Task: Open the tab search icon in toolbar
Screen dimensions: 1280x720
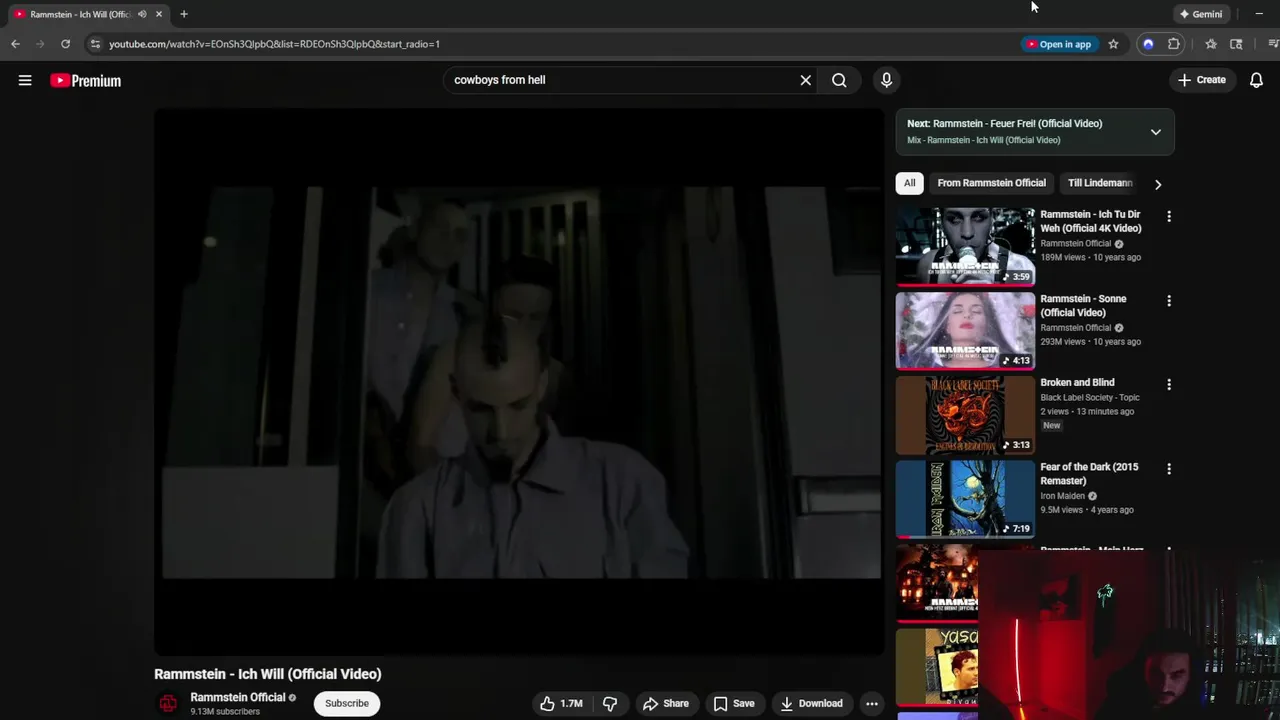Action: (1236, 44)
